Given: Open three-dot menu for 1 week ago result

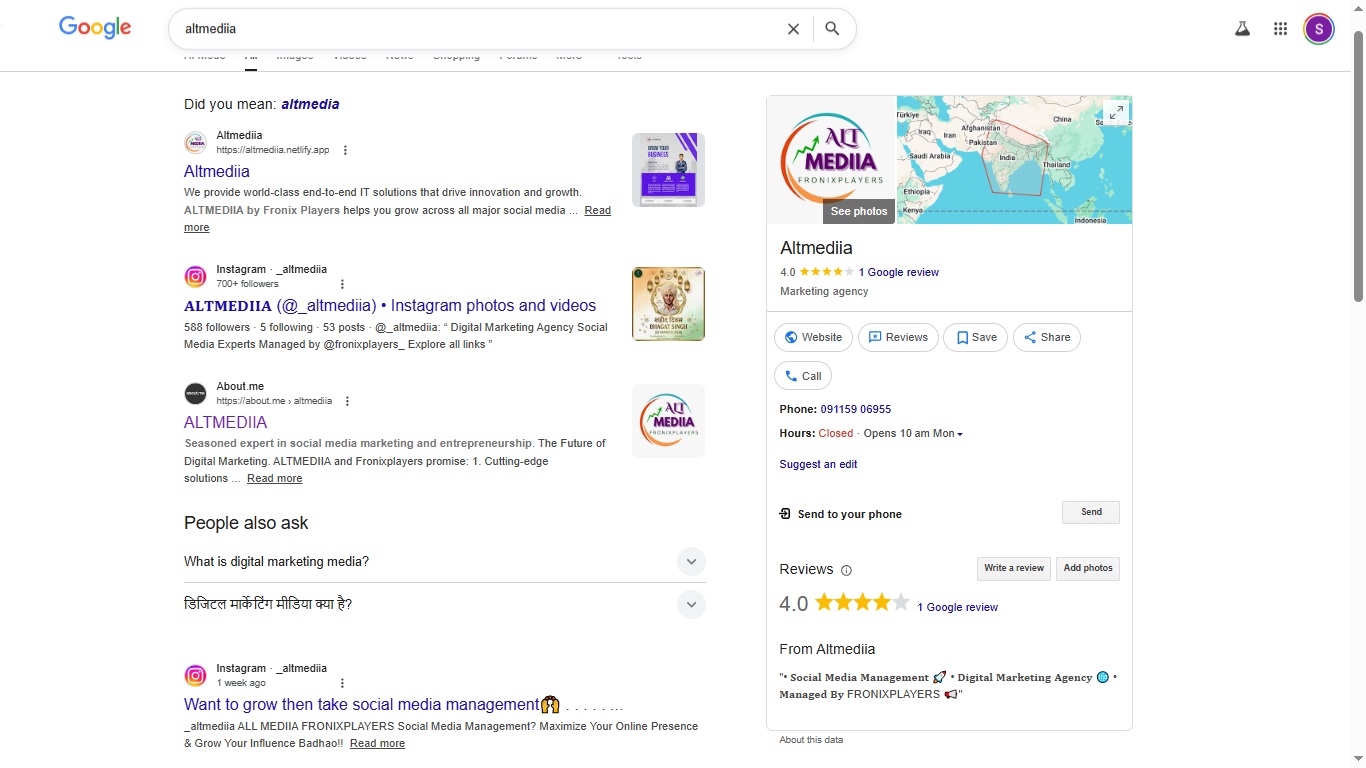Looking at the screenshot, I should (342, 683).
